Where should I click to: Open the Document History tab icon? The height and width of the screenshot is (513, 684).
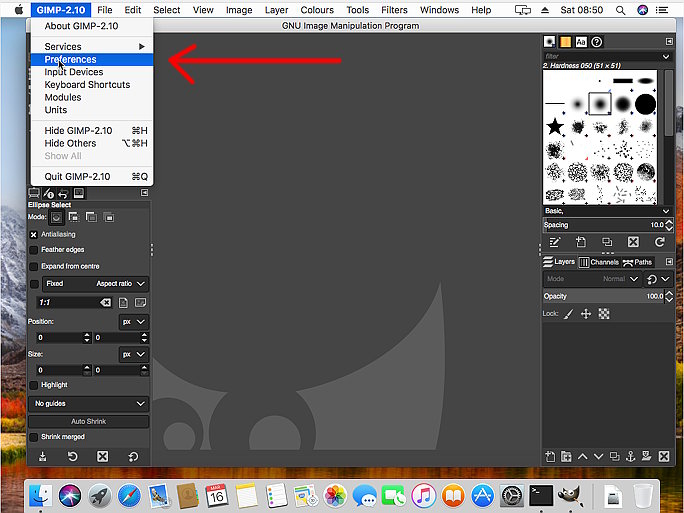[597, 42]
